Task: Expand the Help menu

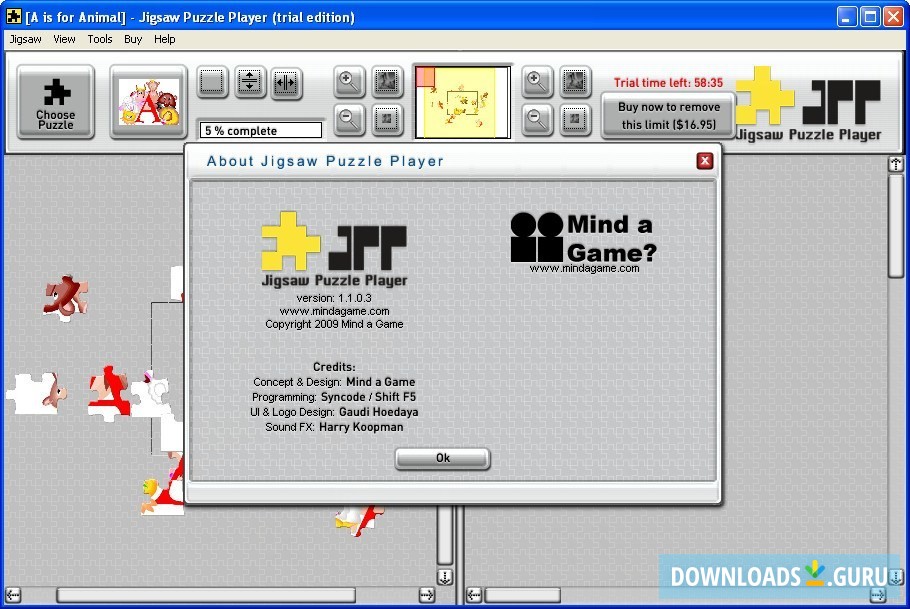Action: point(165,39)
